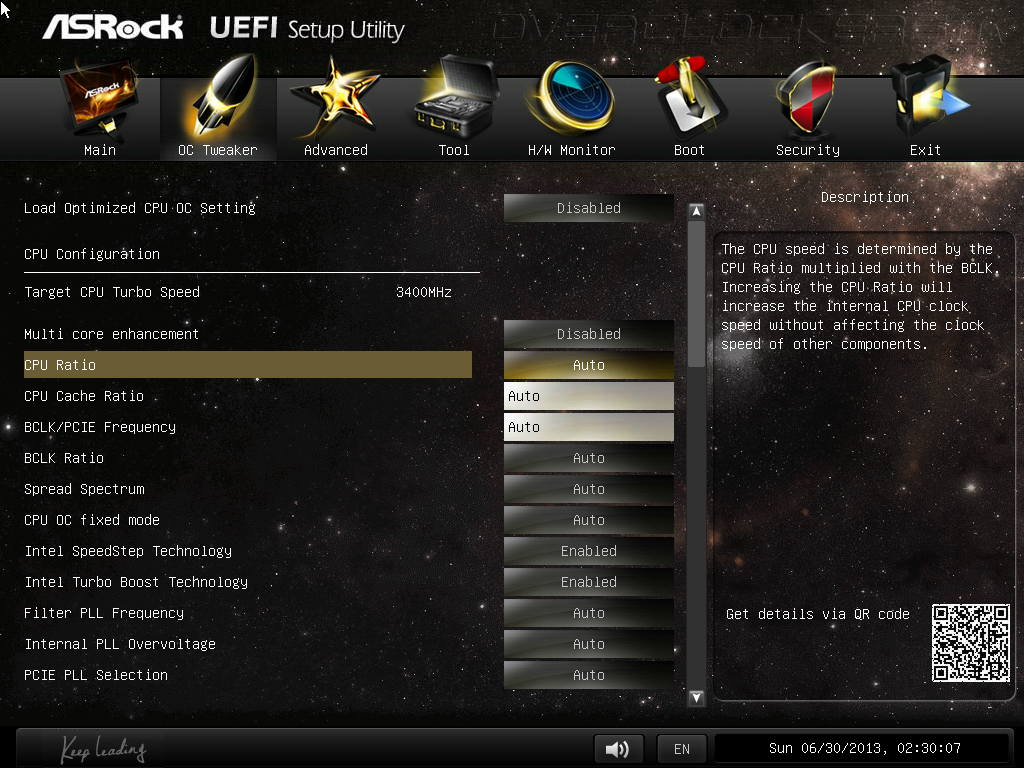This screenshot has width=1024, height=768.
Task: Toggle Multi core enhancement Disabled setting
Action: click(588, 334)
